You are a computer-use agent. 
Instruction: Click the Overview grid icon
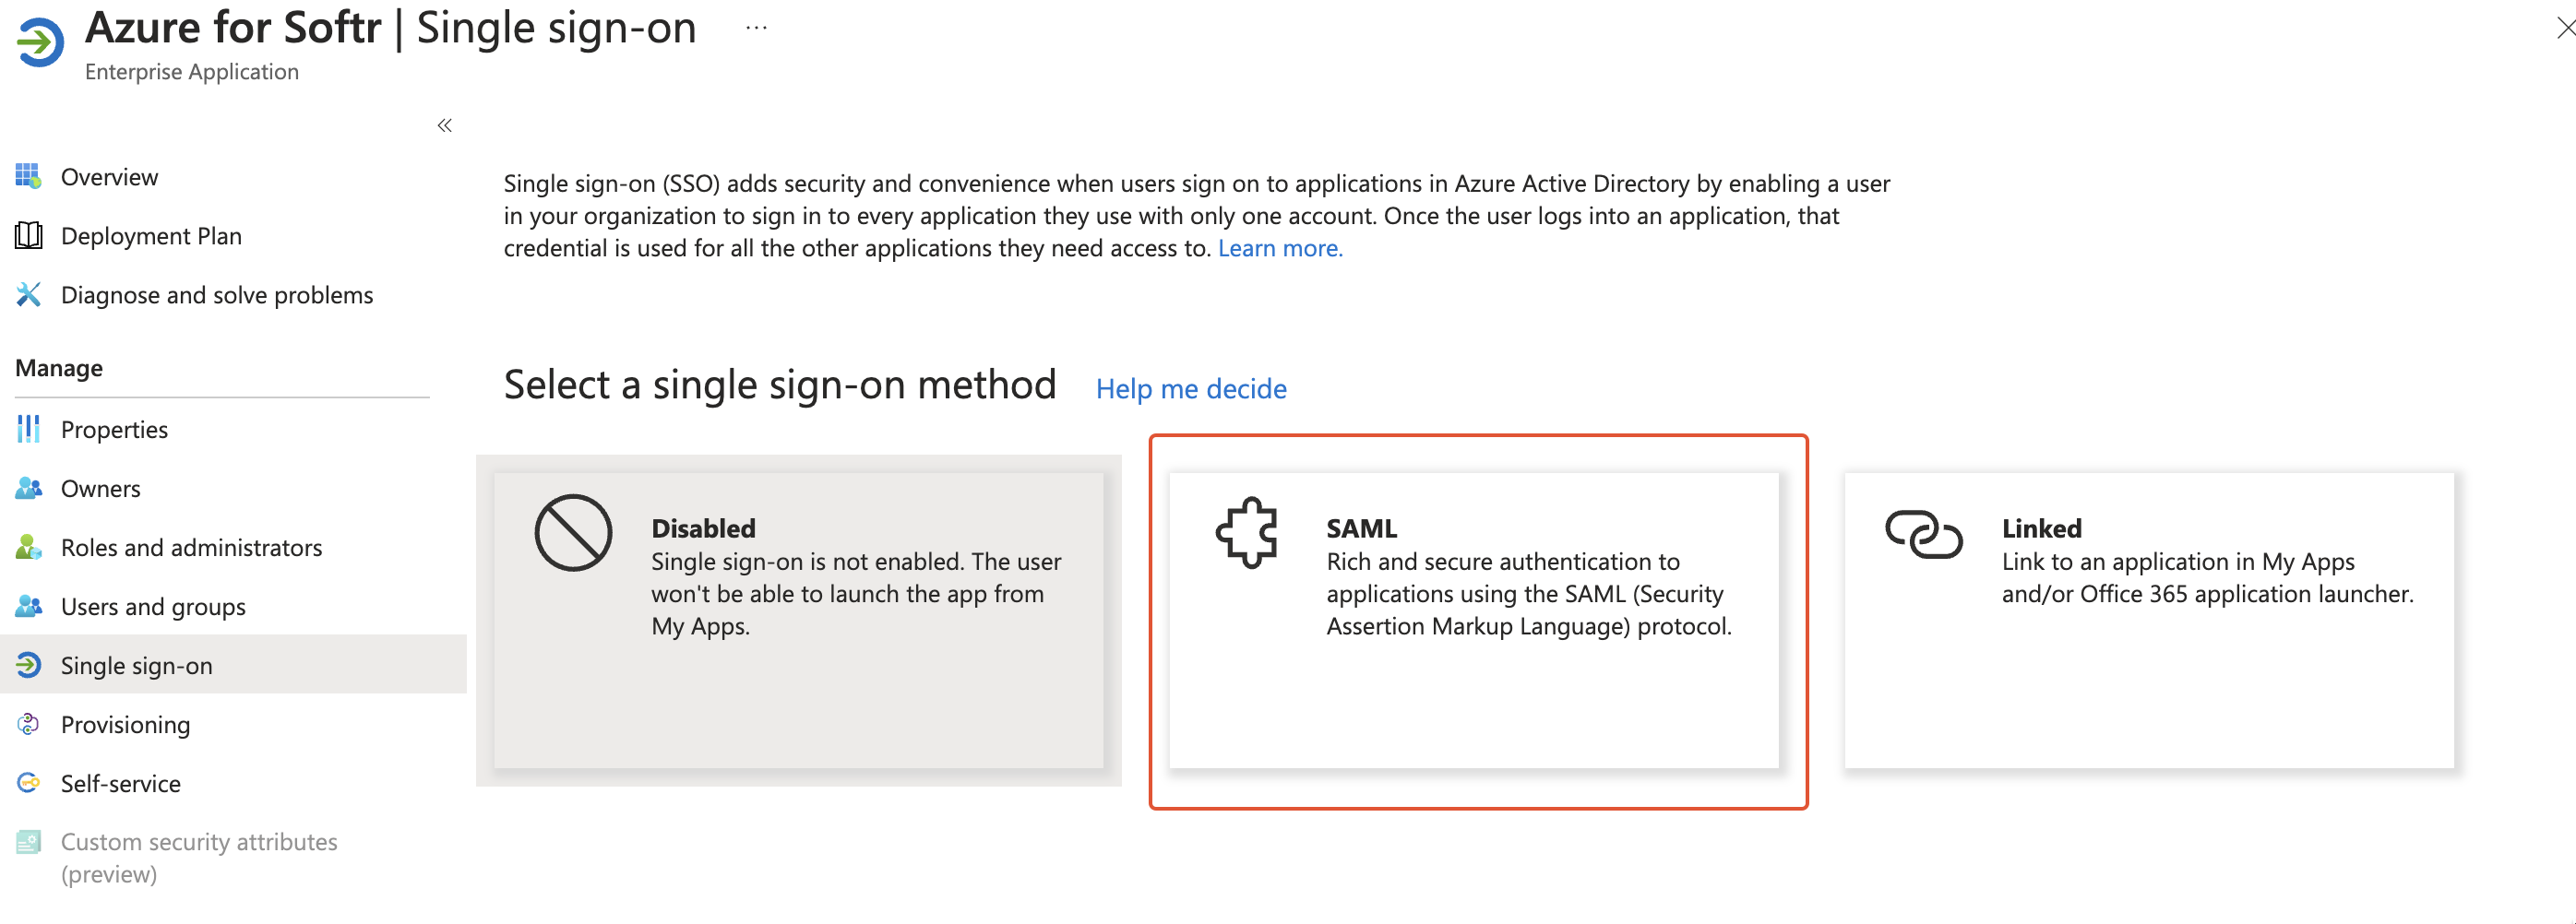coord(29,176)
